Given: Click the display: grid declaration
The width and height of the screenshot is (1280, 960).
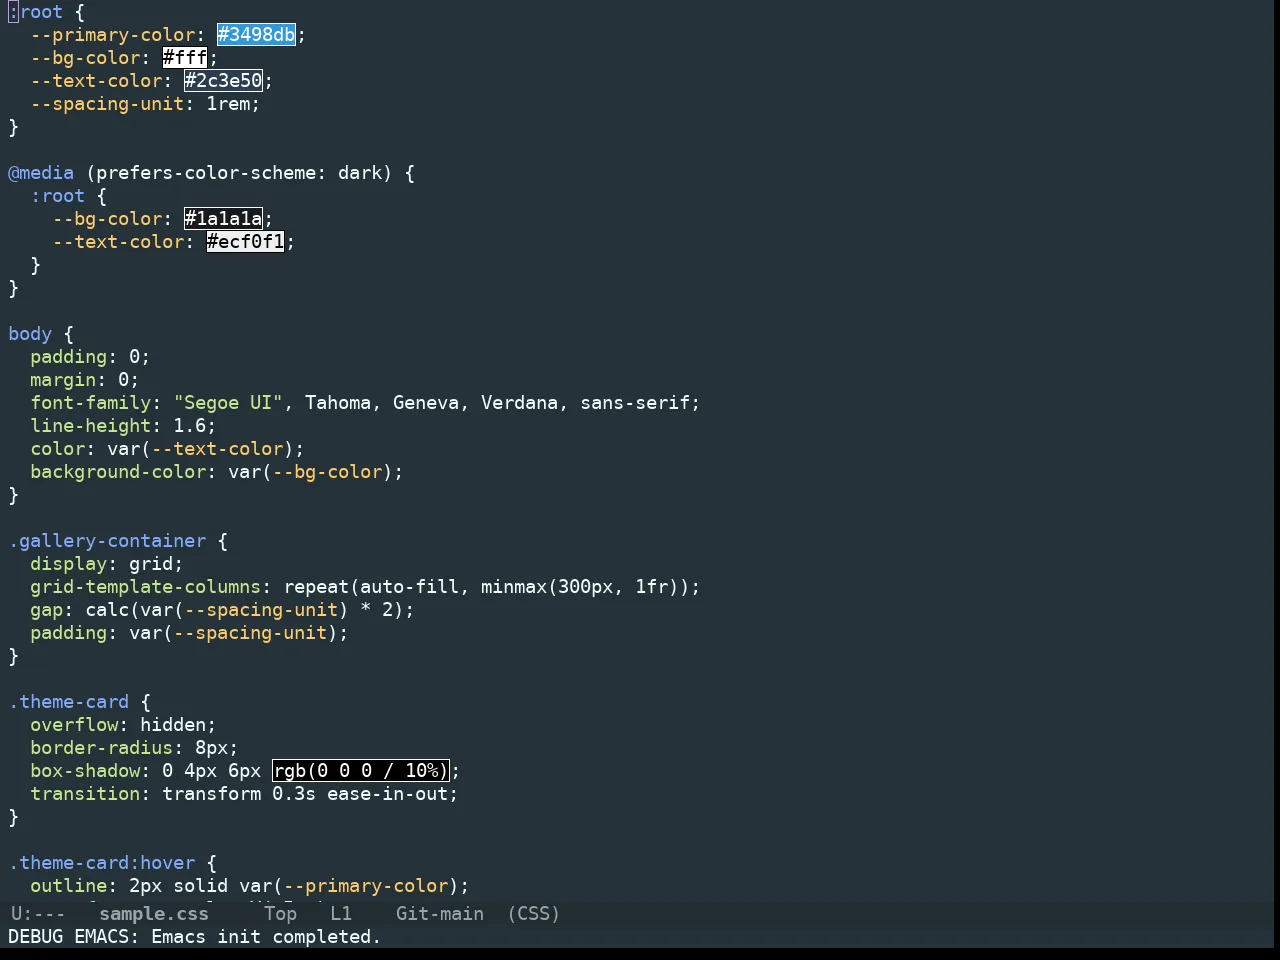Looking at the screenshot, I should pyautogui.click(x=107, y=564).
